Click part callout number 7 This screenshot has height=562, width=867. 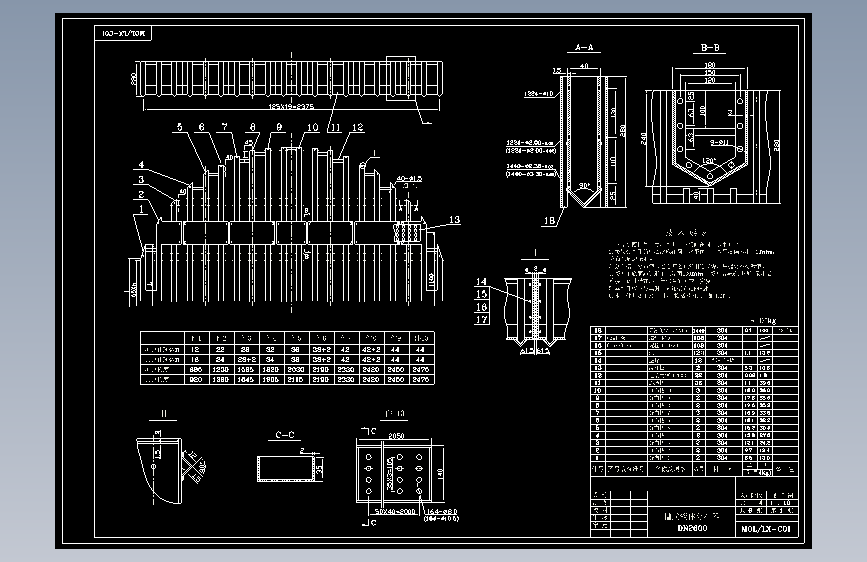224,127
